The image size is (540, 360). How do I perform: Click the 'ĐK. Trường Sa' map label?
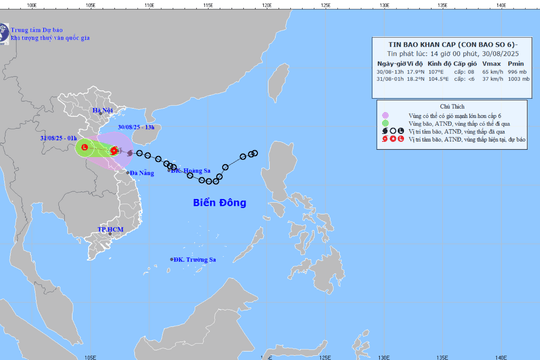pos(195,259)
